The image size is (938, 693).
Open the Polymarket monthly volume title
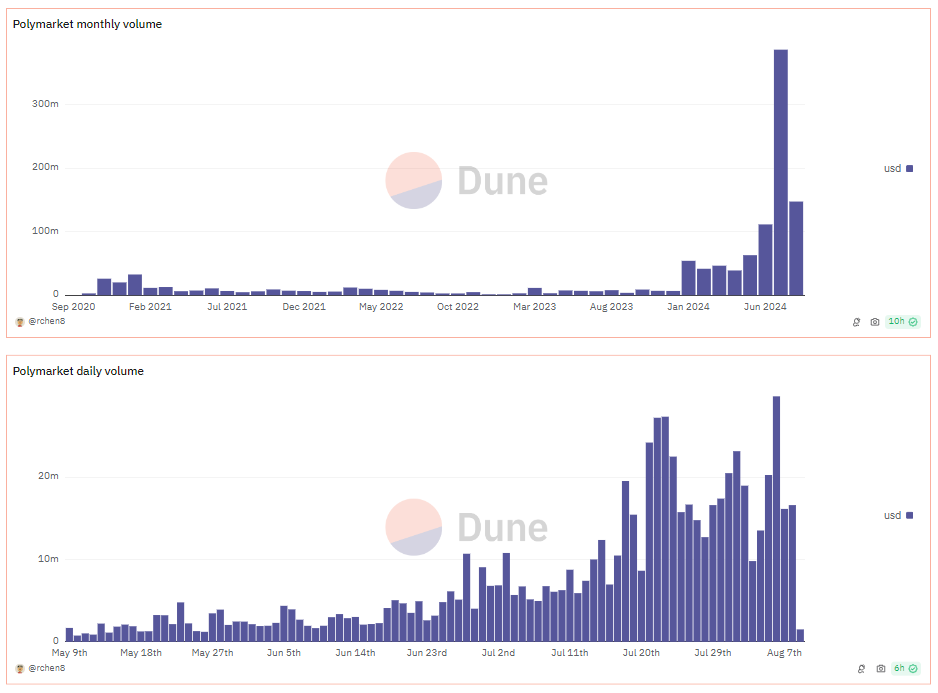tap(87, 24)
